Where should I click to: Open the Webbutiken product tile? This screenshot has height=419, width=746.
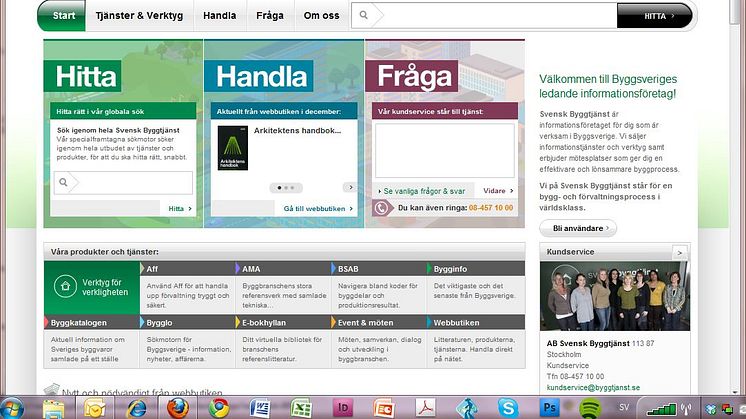coord(476,341)
